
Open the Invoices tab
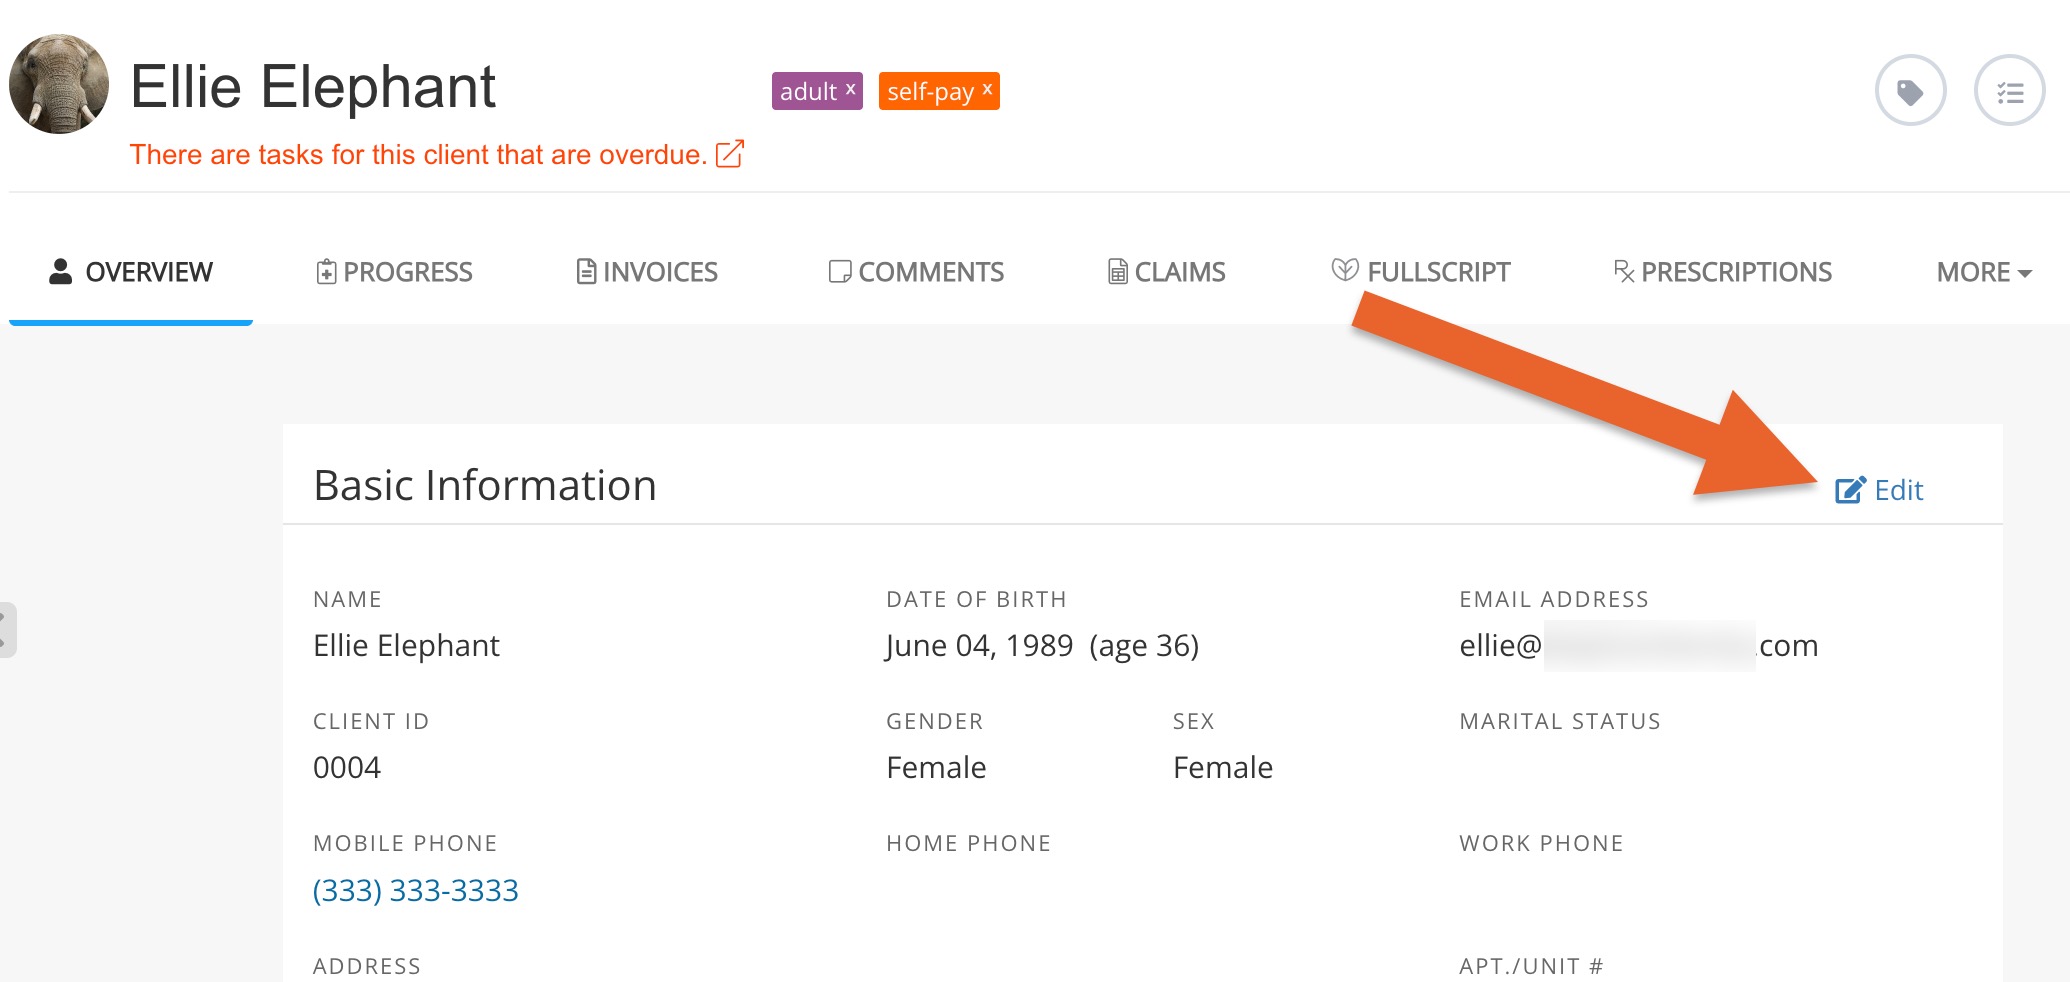647,272
